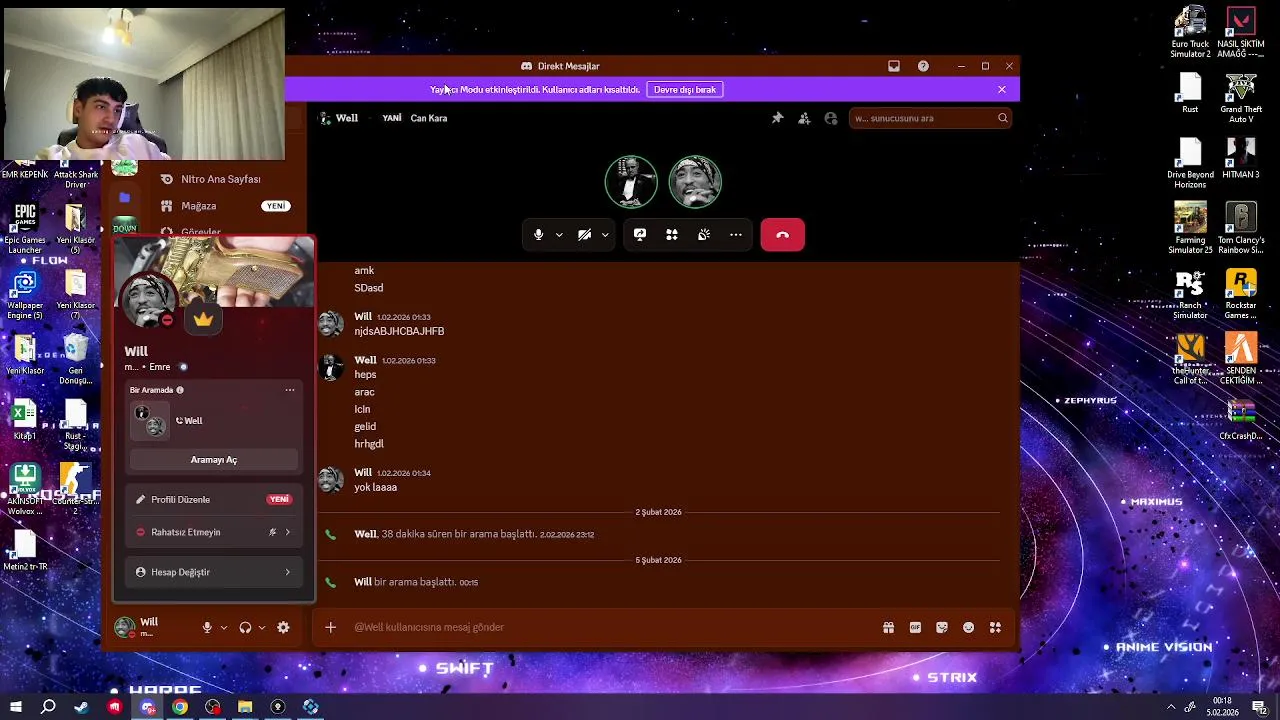Click the message input field

click(610, 627)
